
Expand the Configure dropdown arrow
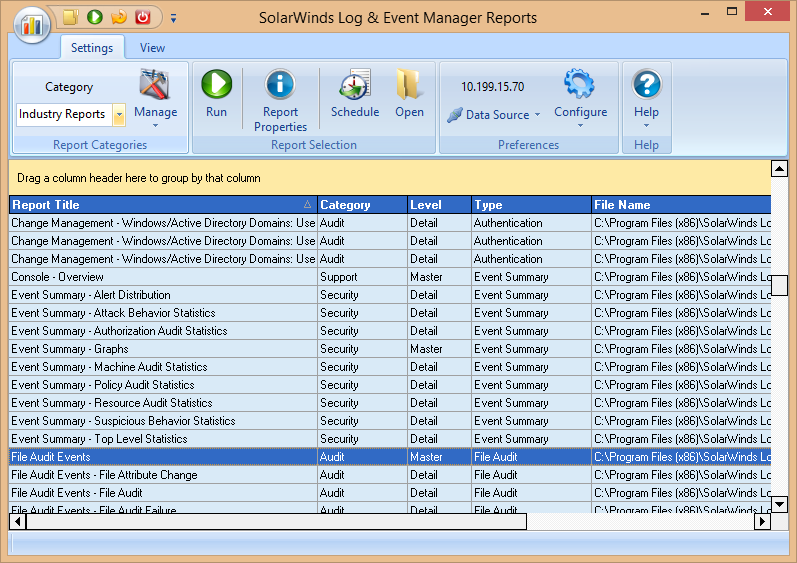(580, 126)
